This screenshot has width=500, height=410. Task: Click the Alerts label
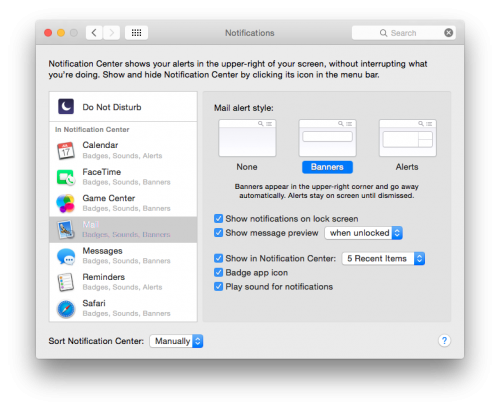[x=407, y=167]
